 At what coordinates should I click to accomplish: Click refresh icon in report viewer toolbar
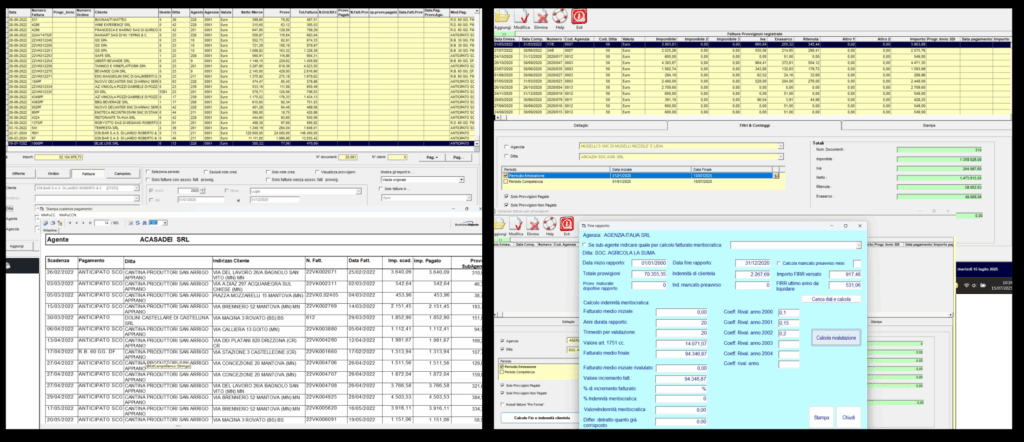(137, 223)
